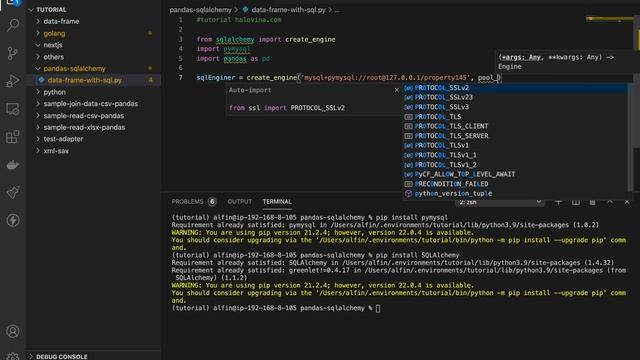Add a new terminal with plus icon
The height and width of the screenshot is (360, 640).
558,202
